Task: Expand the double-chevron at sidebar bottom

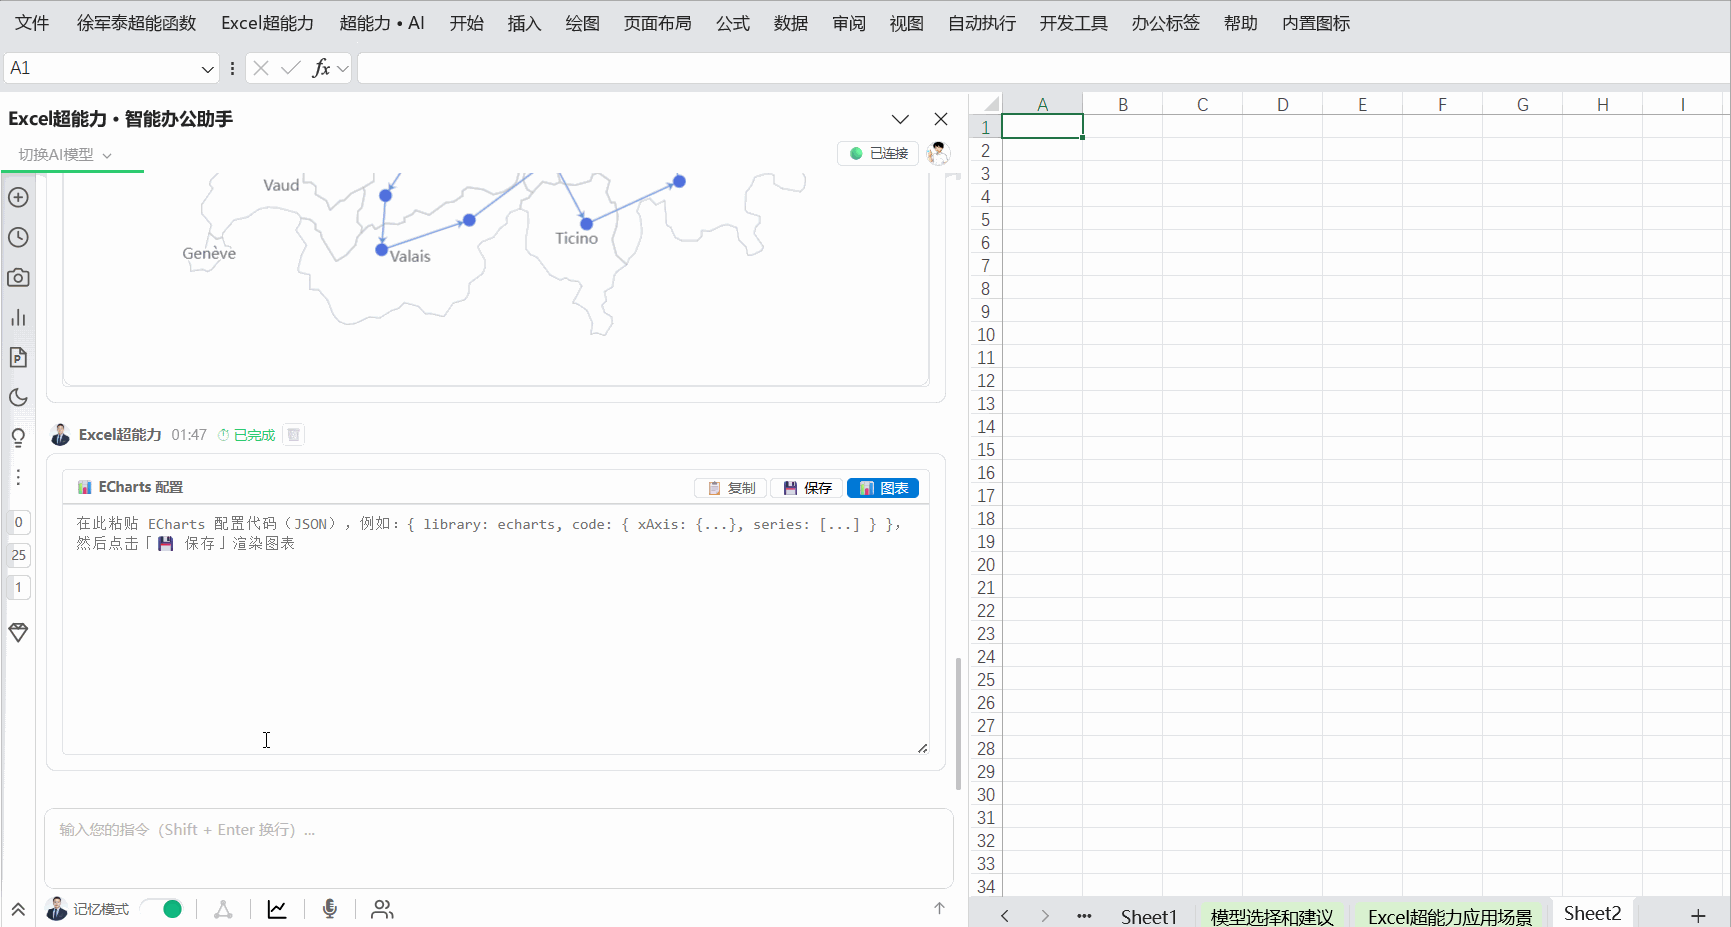Action: pos(18,909)
